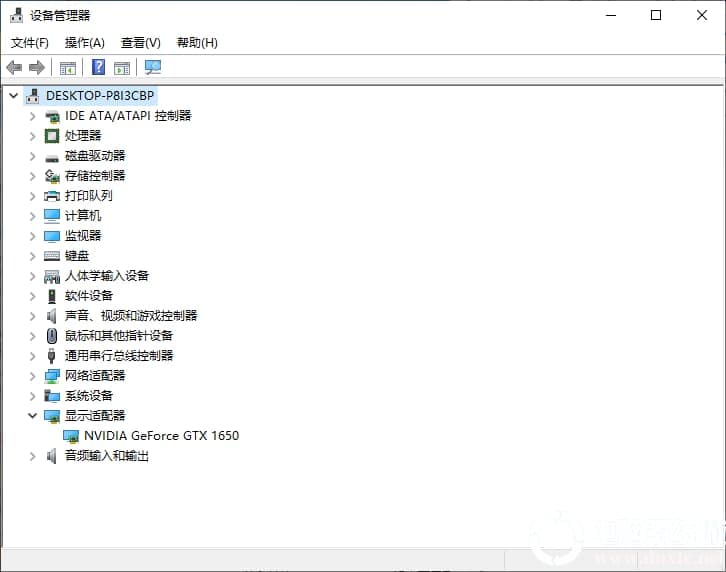Toggle the console tree pane toolbar icon
Screen dimensions: 726x572
68,68
